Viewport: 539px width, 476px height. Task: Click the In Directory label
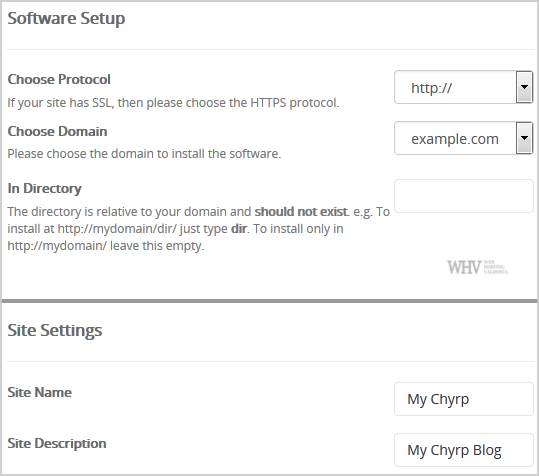(45, 189)
